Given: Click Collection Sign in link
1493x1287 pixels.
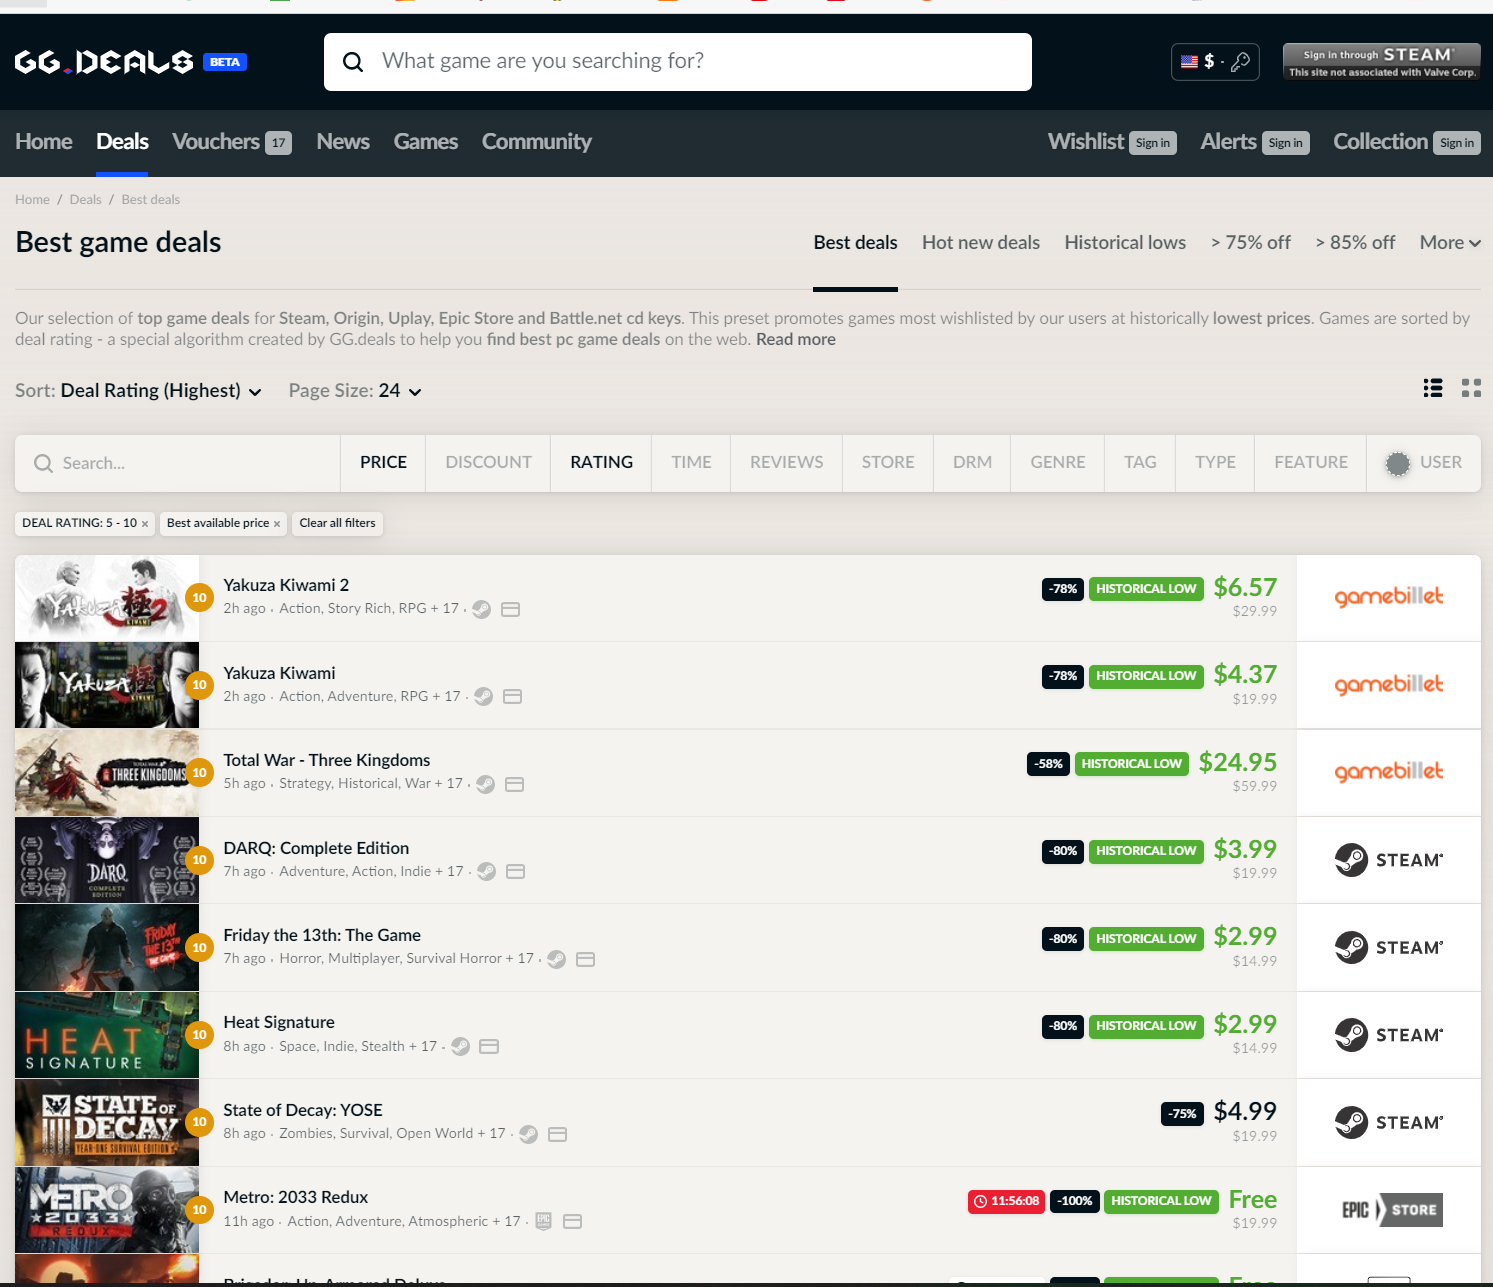Looking at the screenshot, I should [x=1457, y=143].
